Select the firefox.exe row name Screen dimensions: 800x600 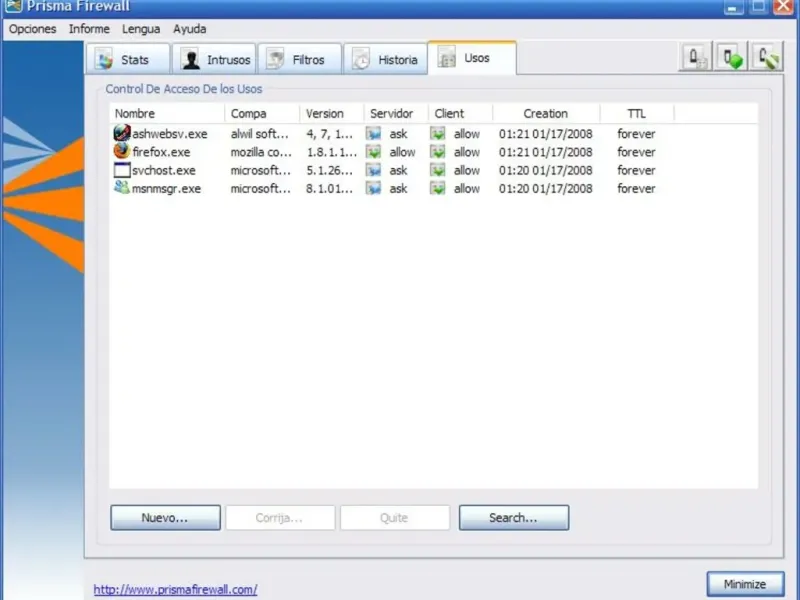(x=161, y=152)
